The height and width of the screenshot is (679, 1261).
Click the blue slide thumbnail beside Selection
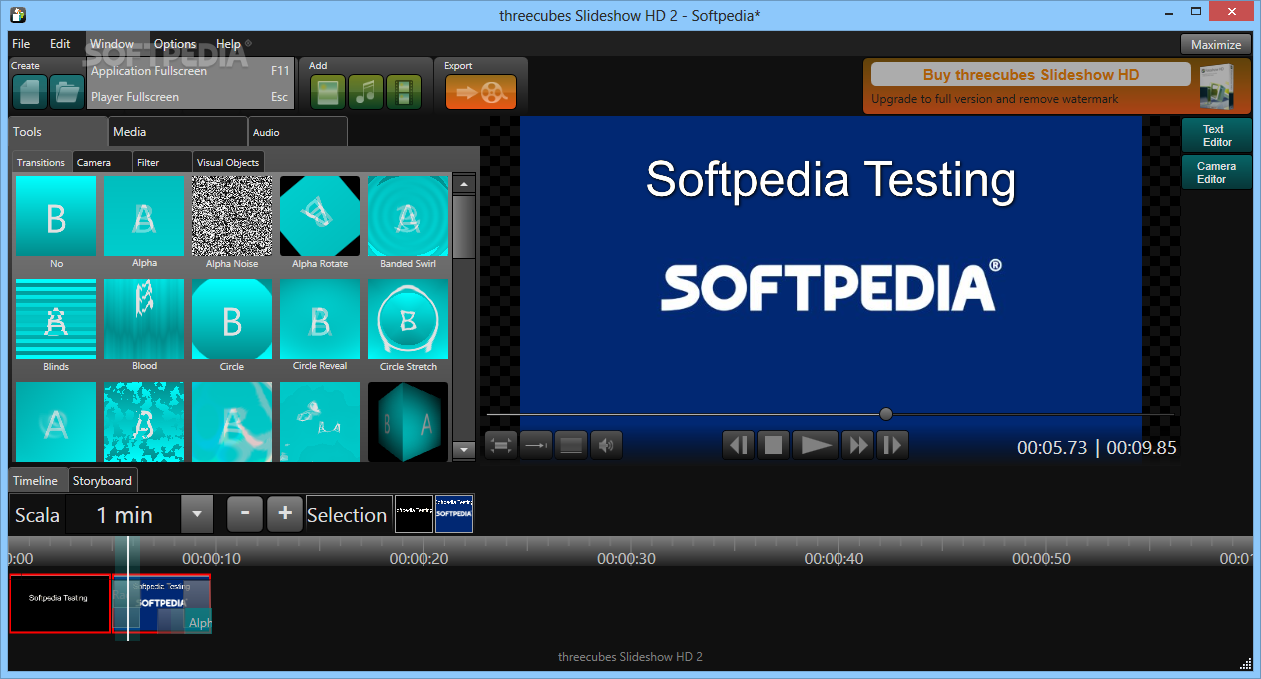454,513
